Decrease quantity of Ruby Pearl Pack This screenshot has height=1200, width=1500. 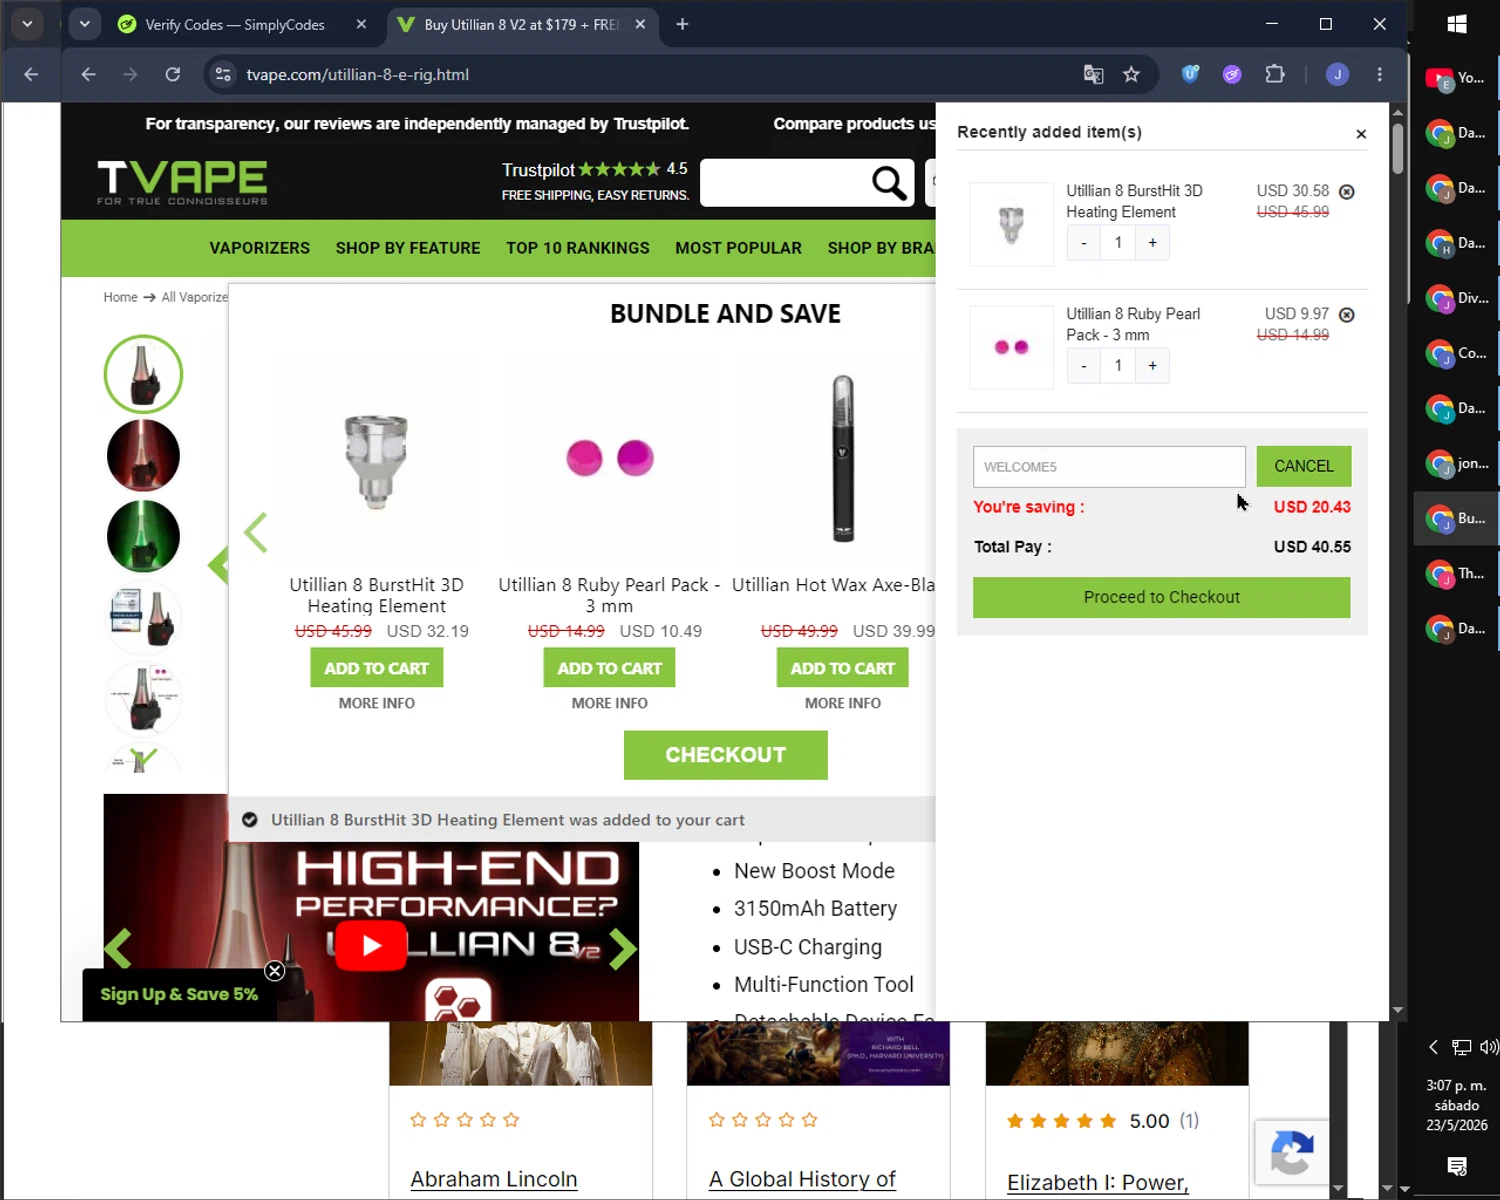pos(1084,366)
